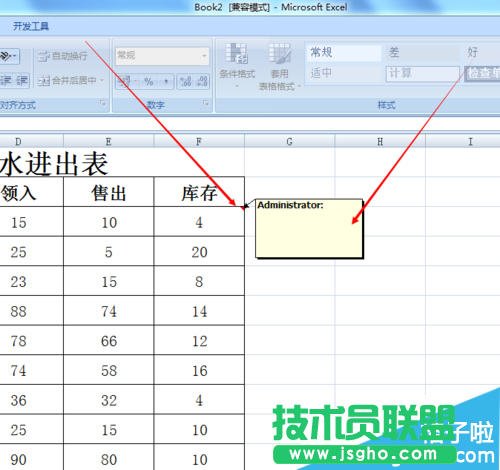Select the 售出 header cell
The image size is (500, 470).
[109, 192]
